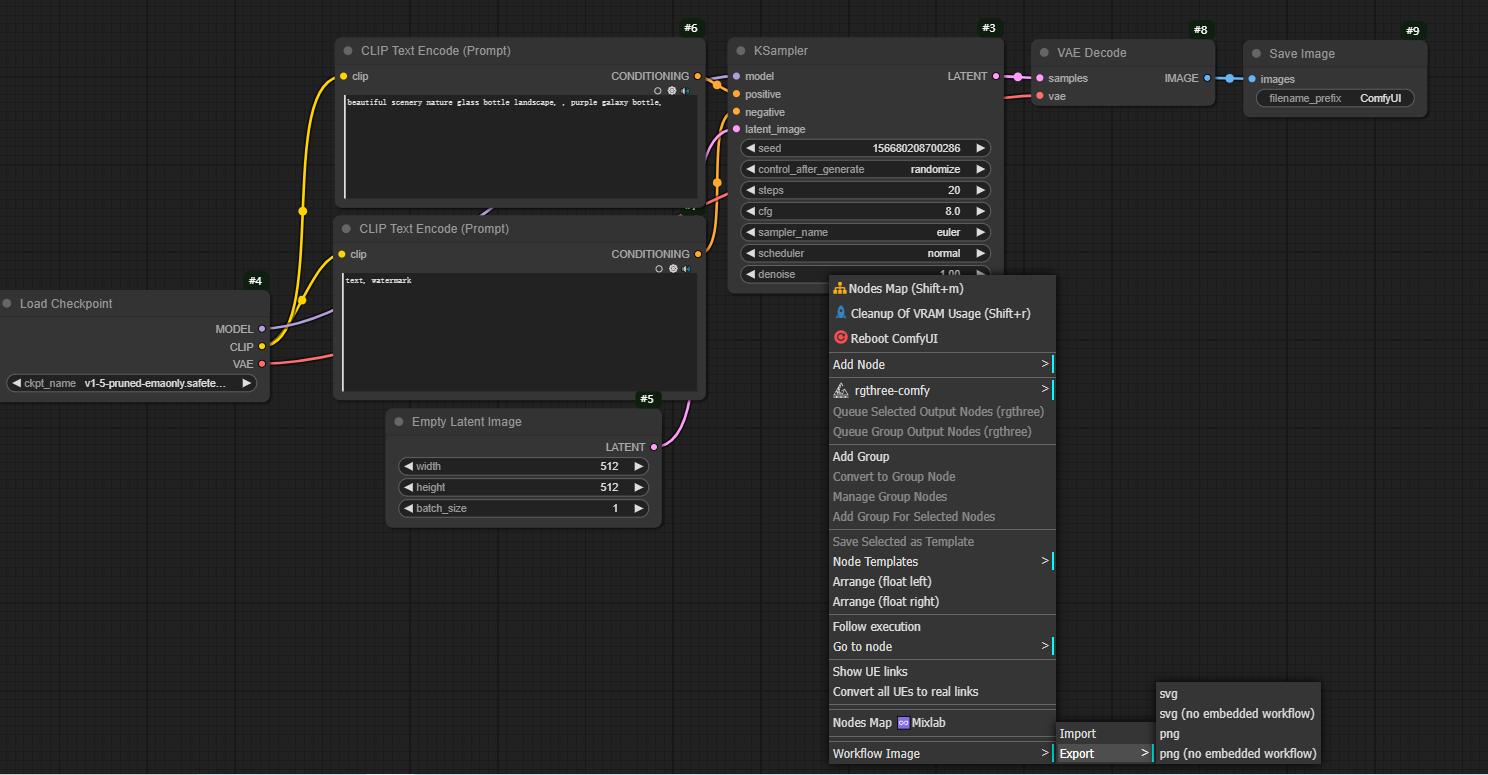Image resolution: width=1488 pixels, height=775 pixels.
Task: Collapse the Load Checkpoint node via its title dot
Action: (7, 304)
